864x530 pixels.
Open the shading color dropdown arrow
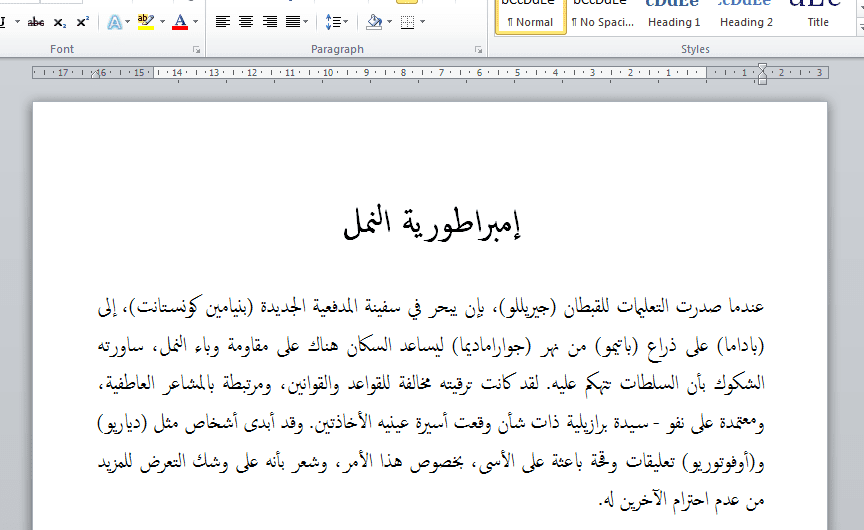coord(388,21)
